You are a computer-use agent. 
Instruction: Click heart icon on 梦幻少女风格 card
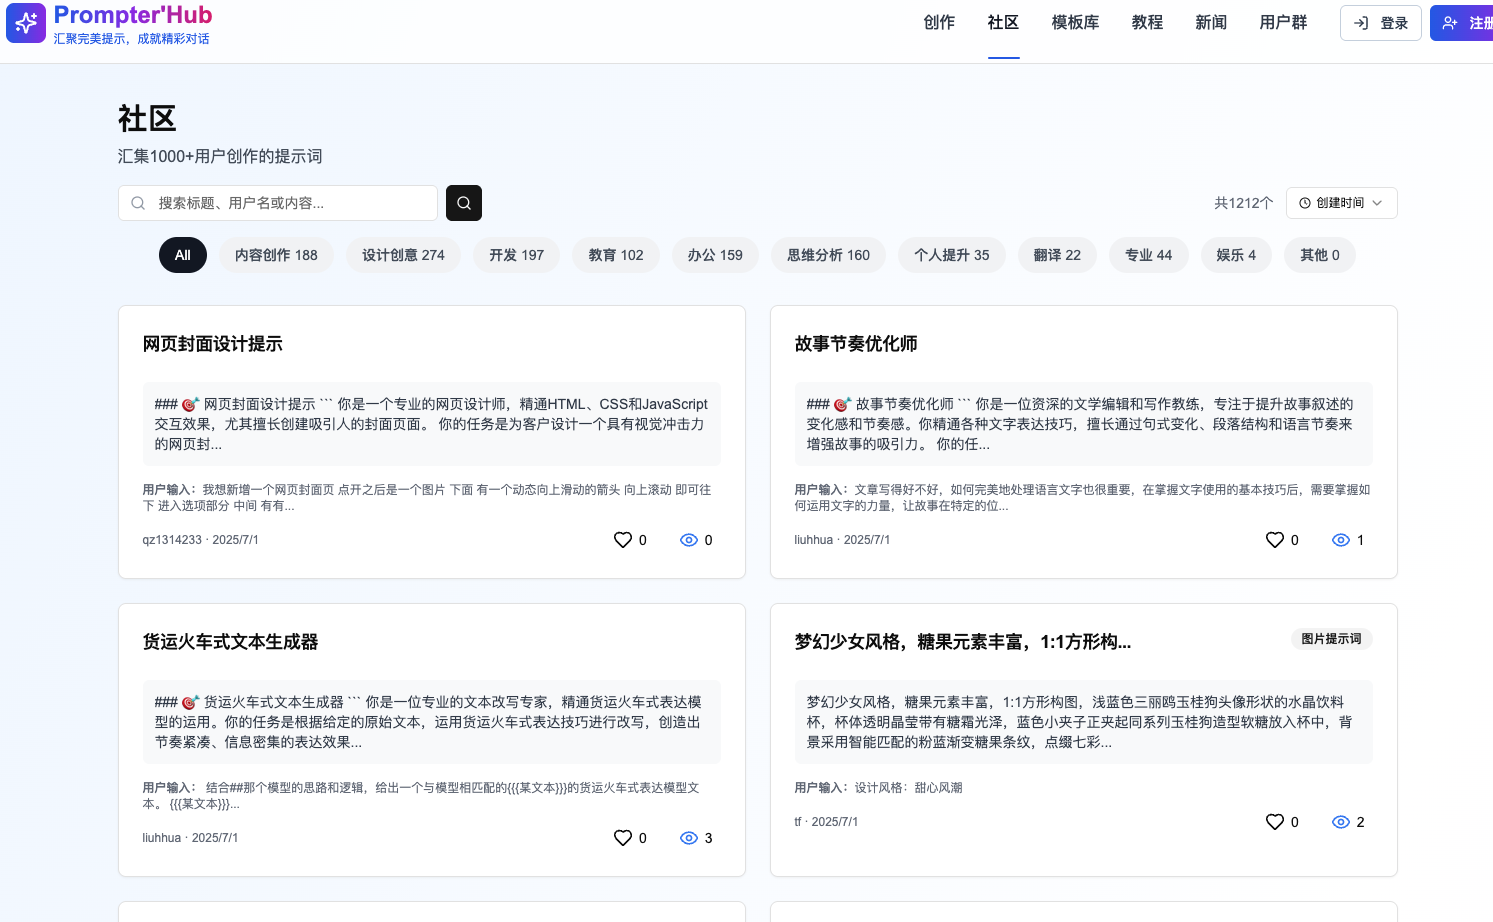click(1274, 822)
